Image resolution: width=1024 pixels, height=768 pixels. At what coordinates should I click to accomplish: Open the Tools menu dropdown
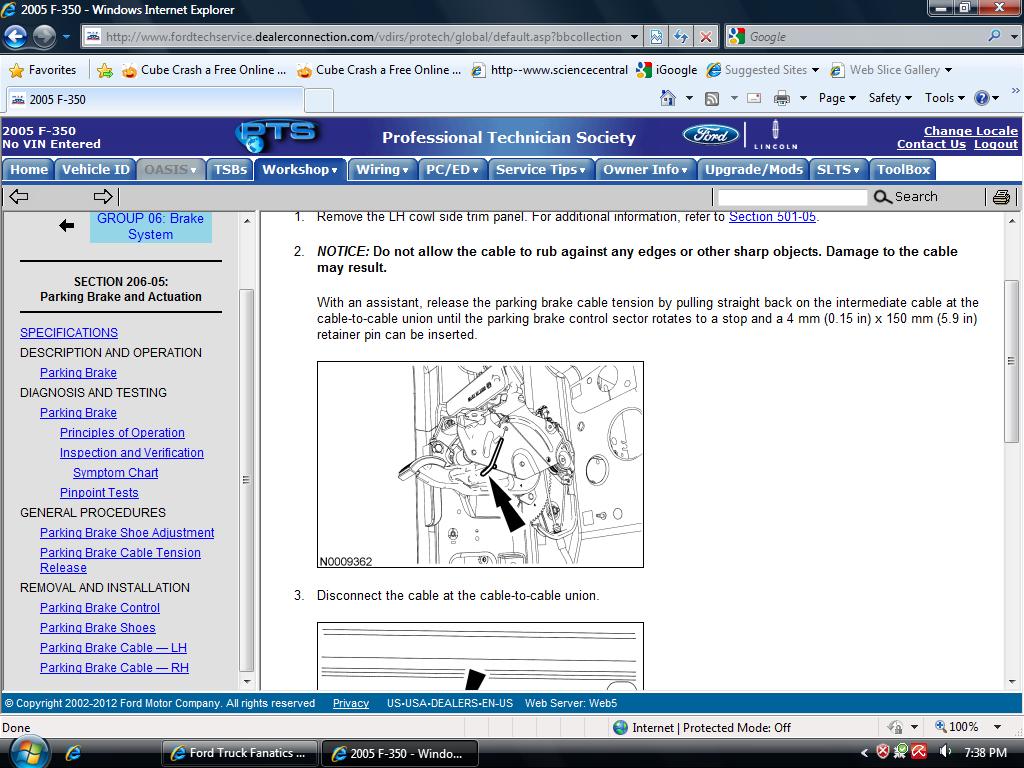944,98
